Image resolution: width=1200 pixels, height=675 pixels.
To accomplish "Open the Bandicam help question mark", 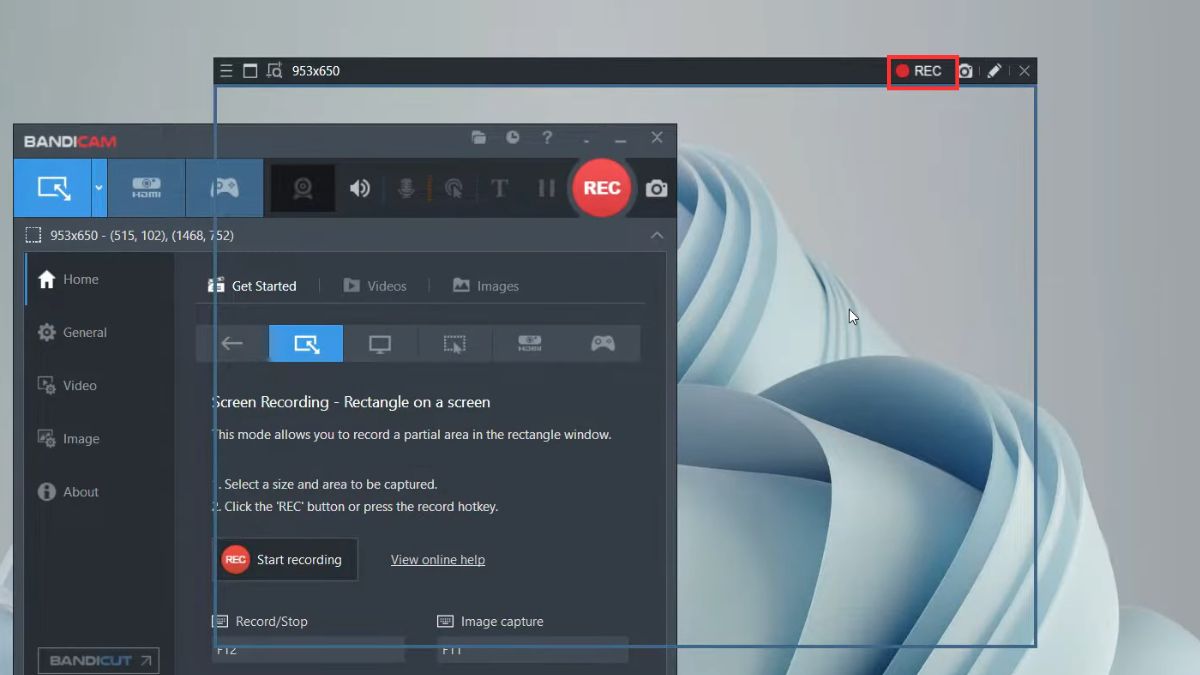I will click(547, 137).
